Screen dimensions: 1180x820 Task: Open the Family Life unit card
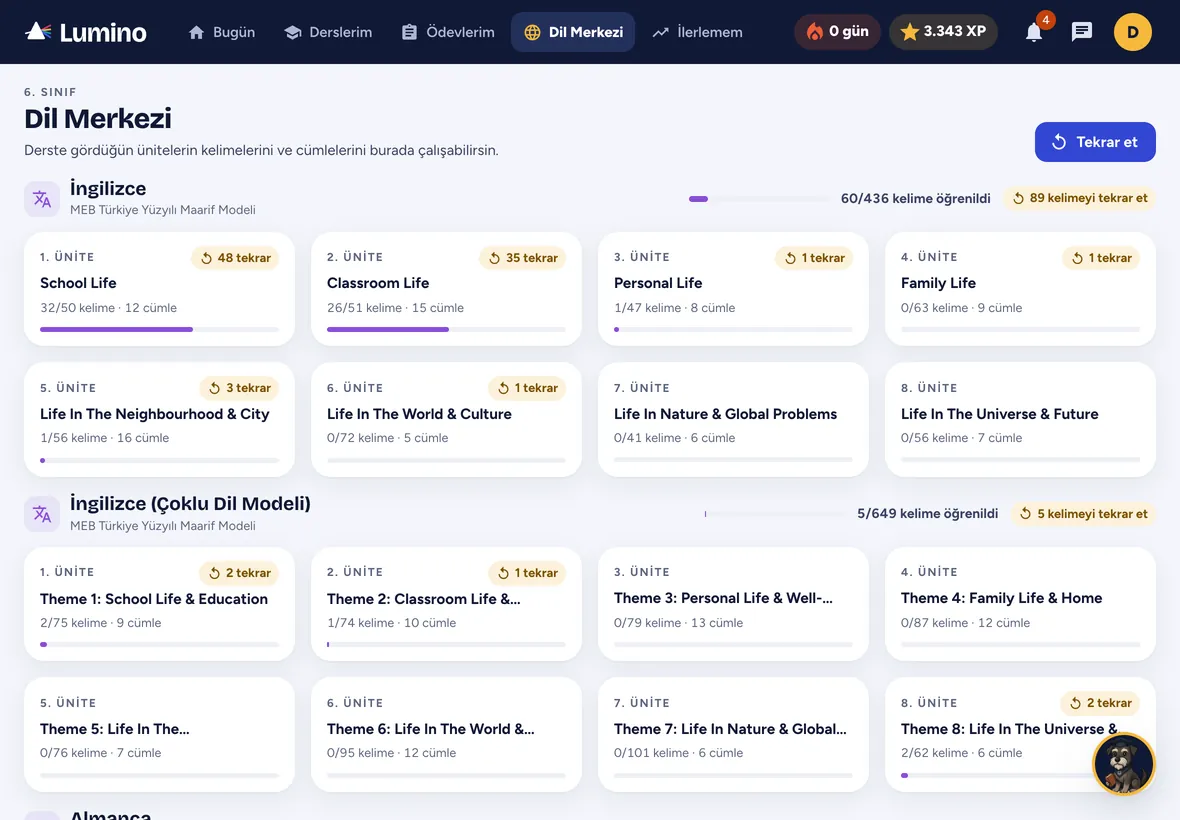pyautogui.click(x=1020, y=290)
